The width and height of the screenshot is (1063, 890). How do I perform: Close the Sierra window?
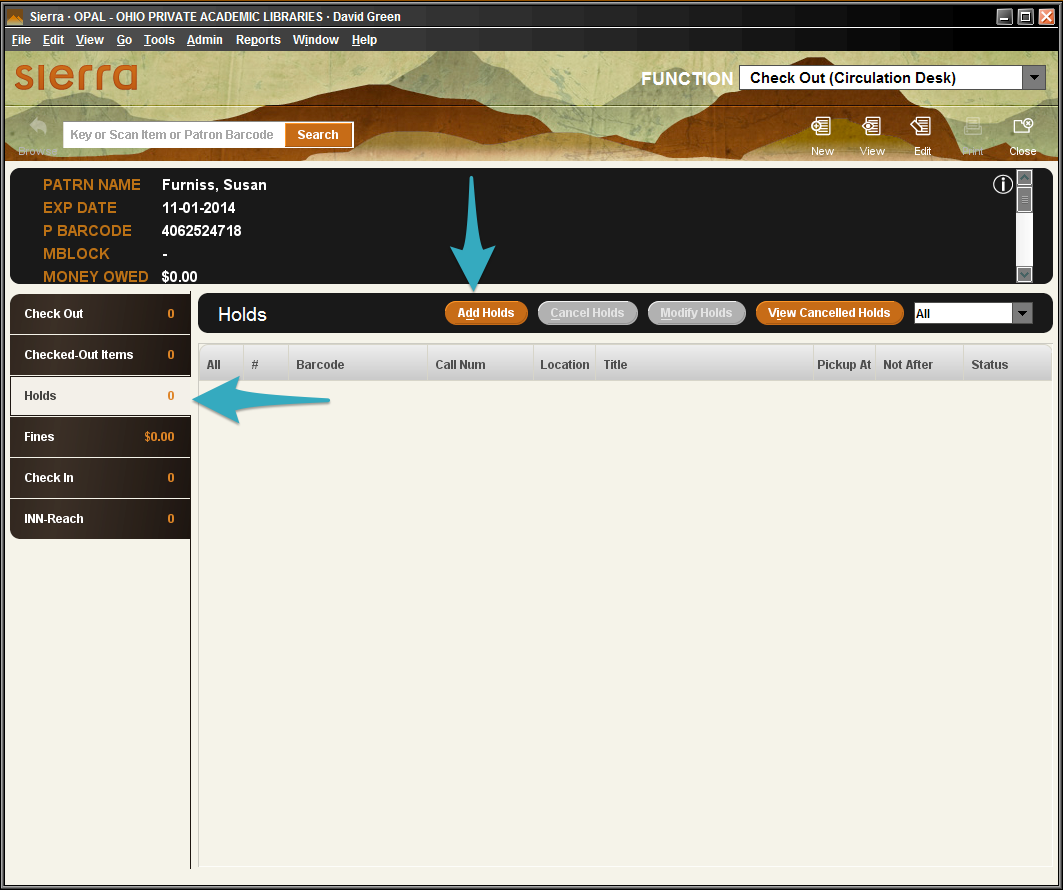pyautogui.click(x=1047, y=16)
